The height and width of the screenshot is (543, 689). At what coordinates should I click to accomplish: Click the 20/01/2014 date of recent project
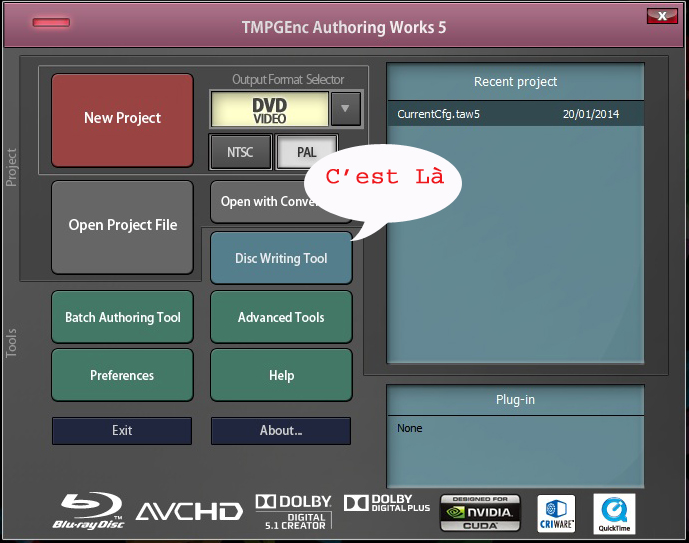[591, 114]
